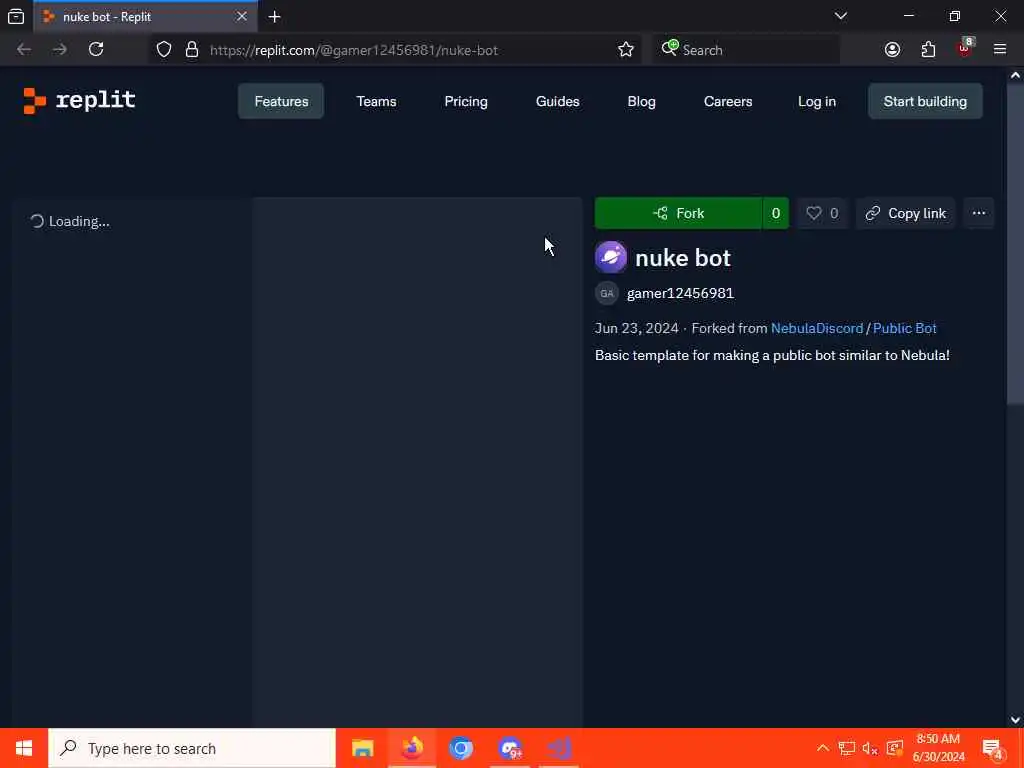
Task: Like the repl with heart icon
Action: [822, 214]
